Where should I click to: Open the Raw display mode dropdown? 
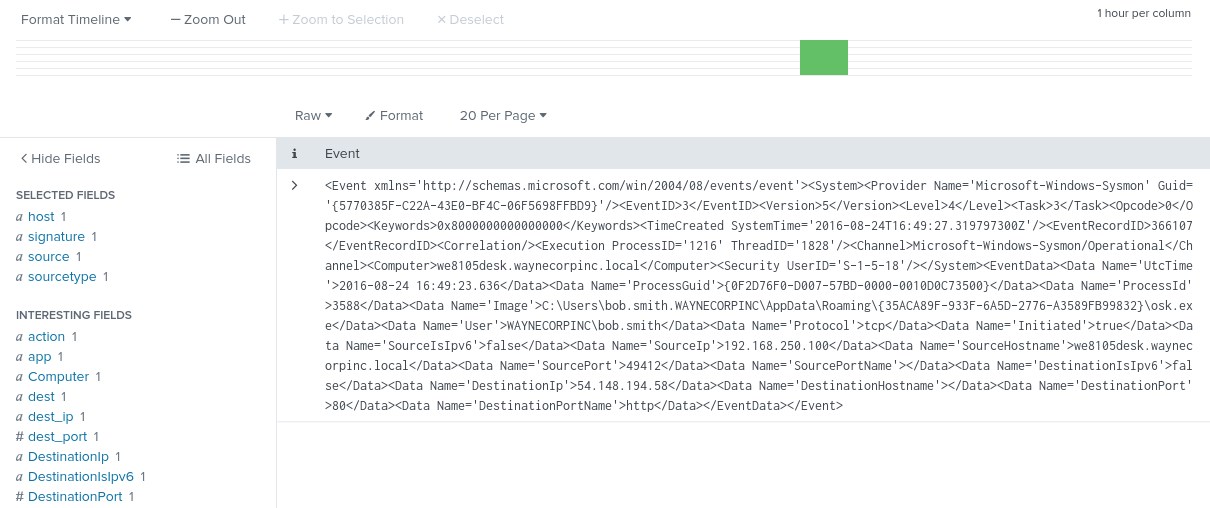click(313, 115)
